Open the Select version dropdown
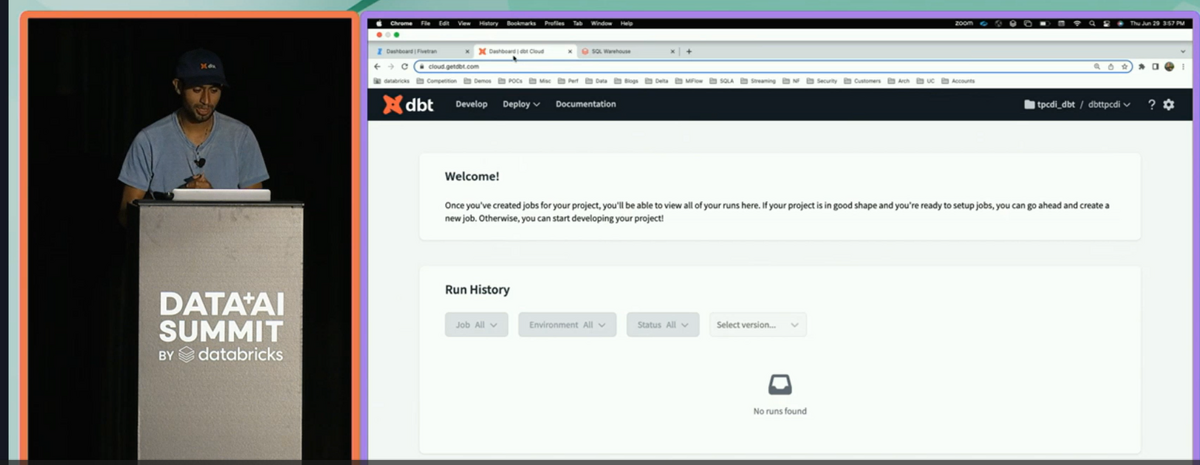This screenshot has height=465, width=1200. 758,325
